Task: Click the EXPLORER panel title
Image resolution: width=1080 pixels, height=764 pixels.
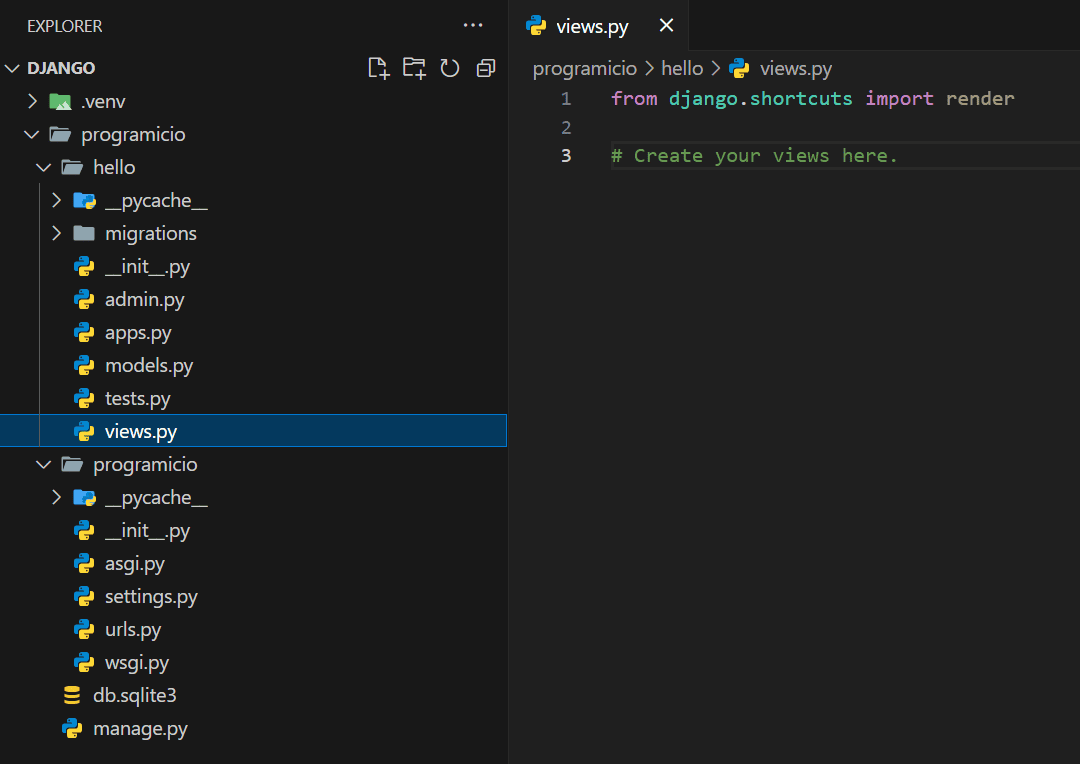Action: pos(65,26)
